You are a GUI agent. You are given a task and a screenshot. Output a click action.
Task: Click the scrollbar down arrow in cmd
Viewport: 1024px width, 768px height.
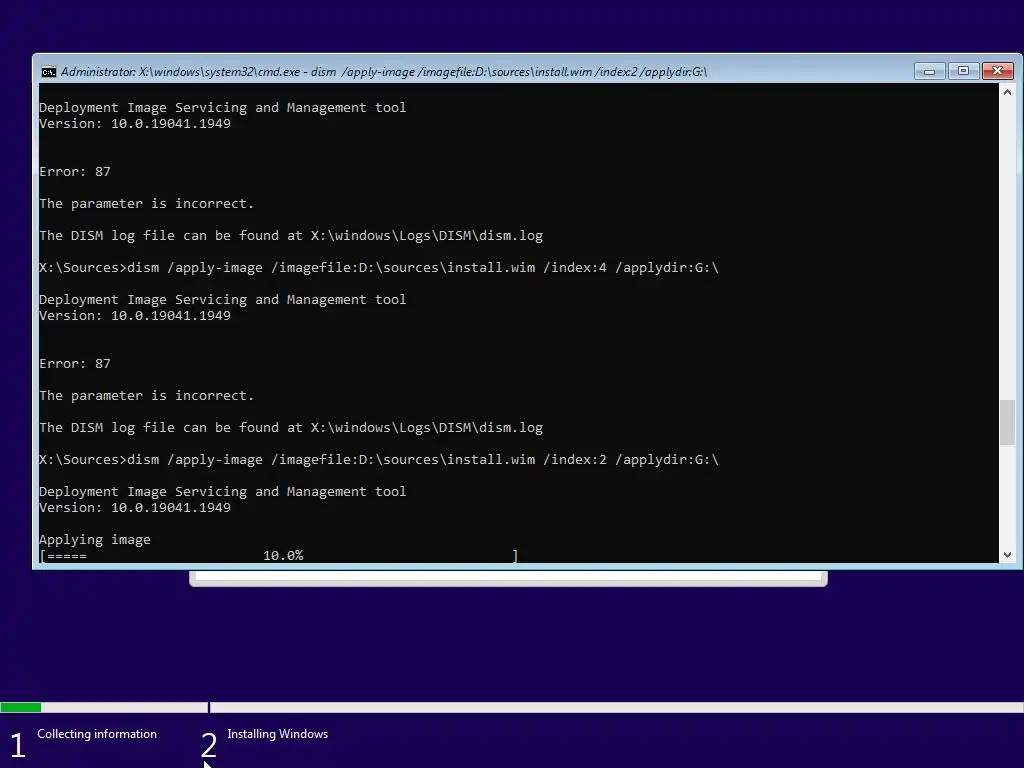tap(1007, 554)
